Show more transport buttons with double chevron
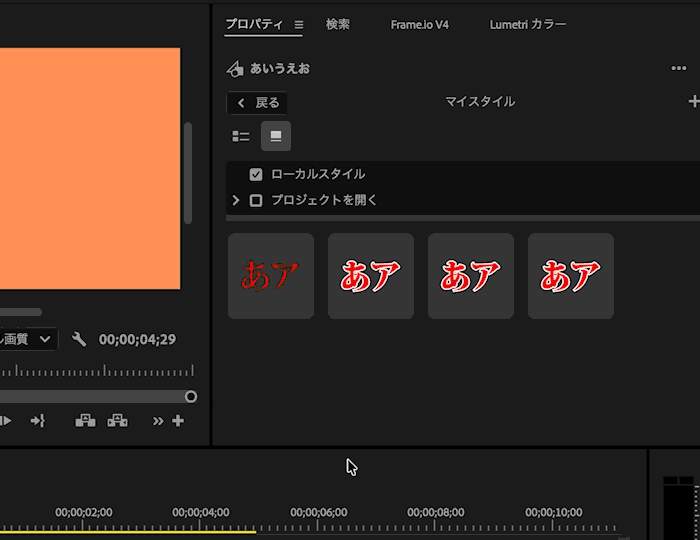The width and height of the screenshot is (700, 540). [158, 421]
